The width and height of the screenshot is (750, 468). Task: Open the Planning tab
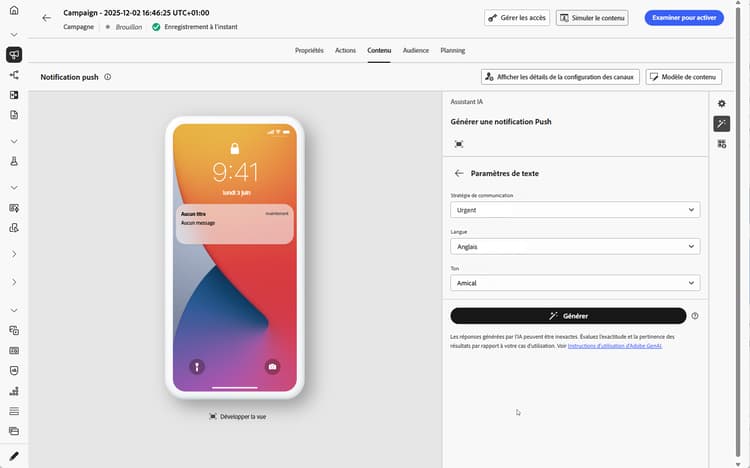click(x=452, y=50)
